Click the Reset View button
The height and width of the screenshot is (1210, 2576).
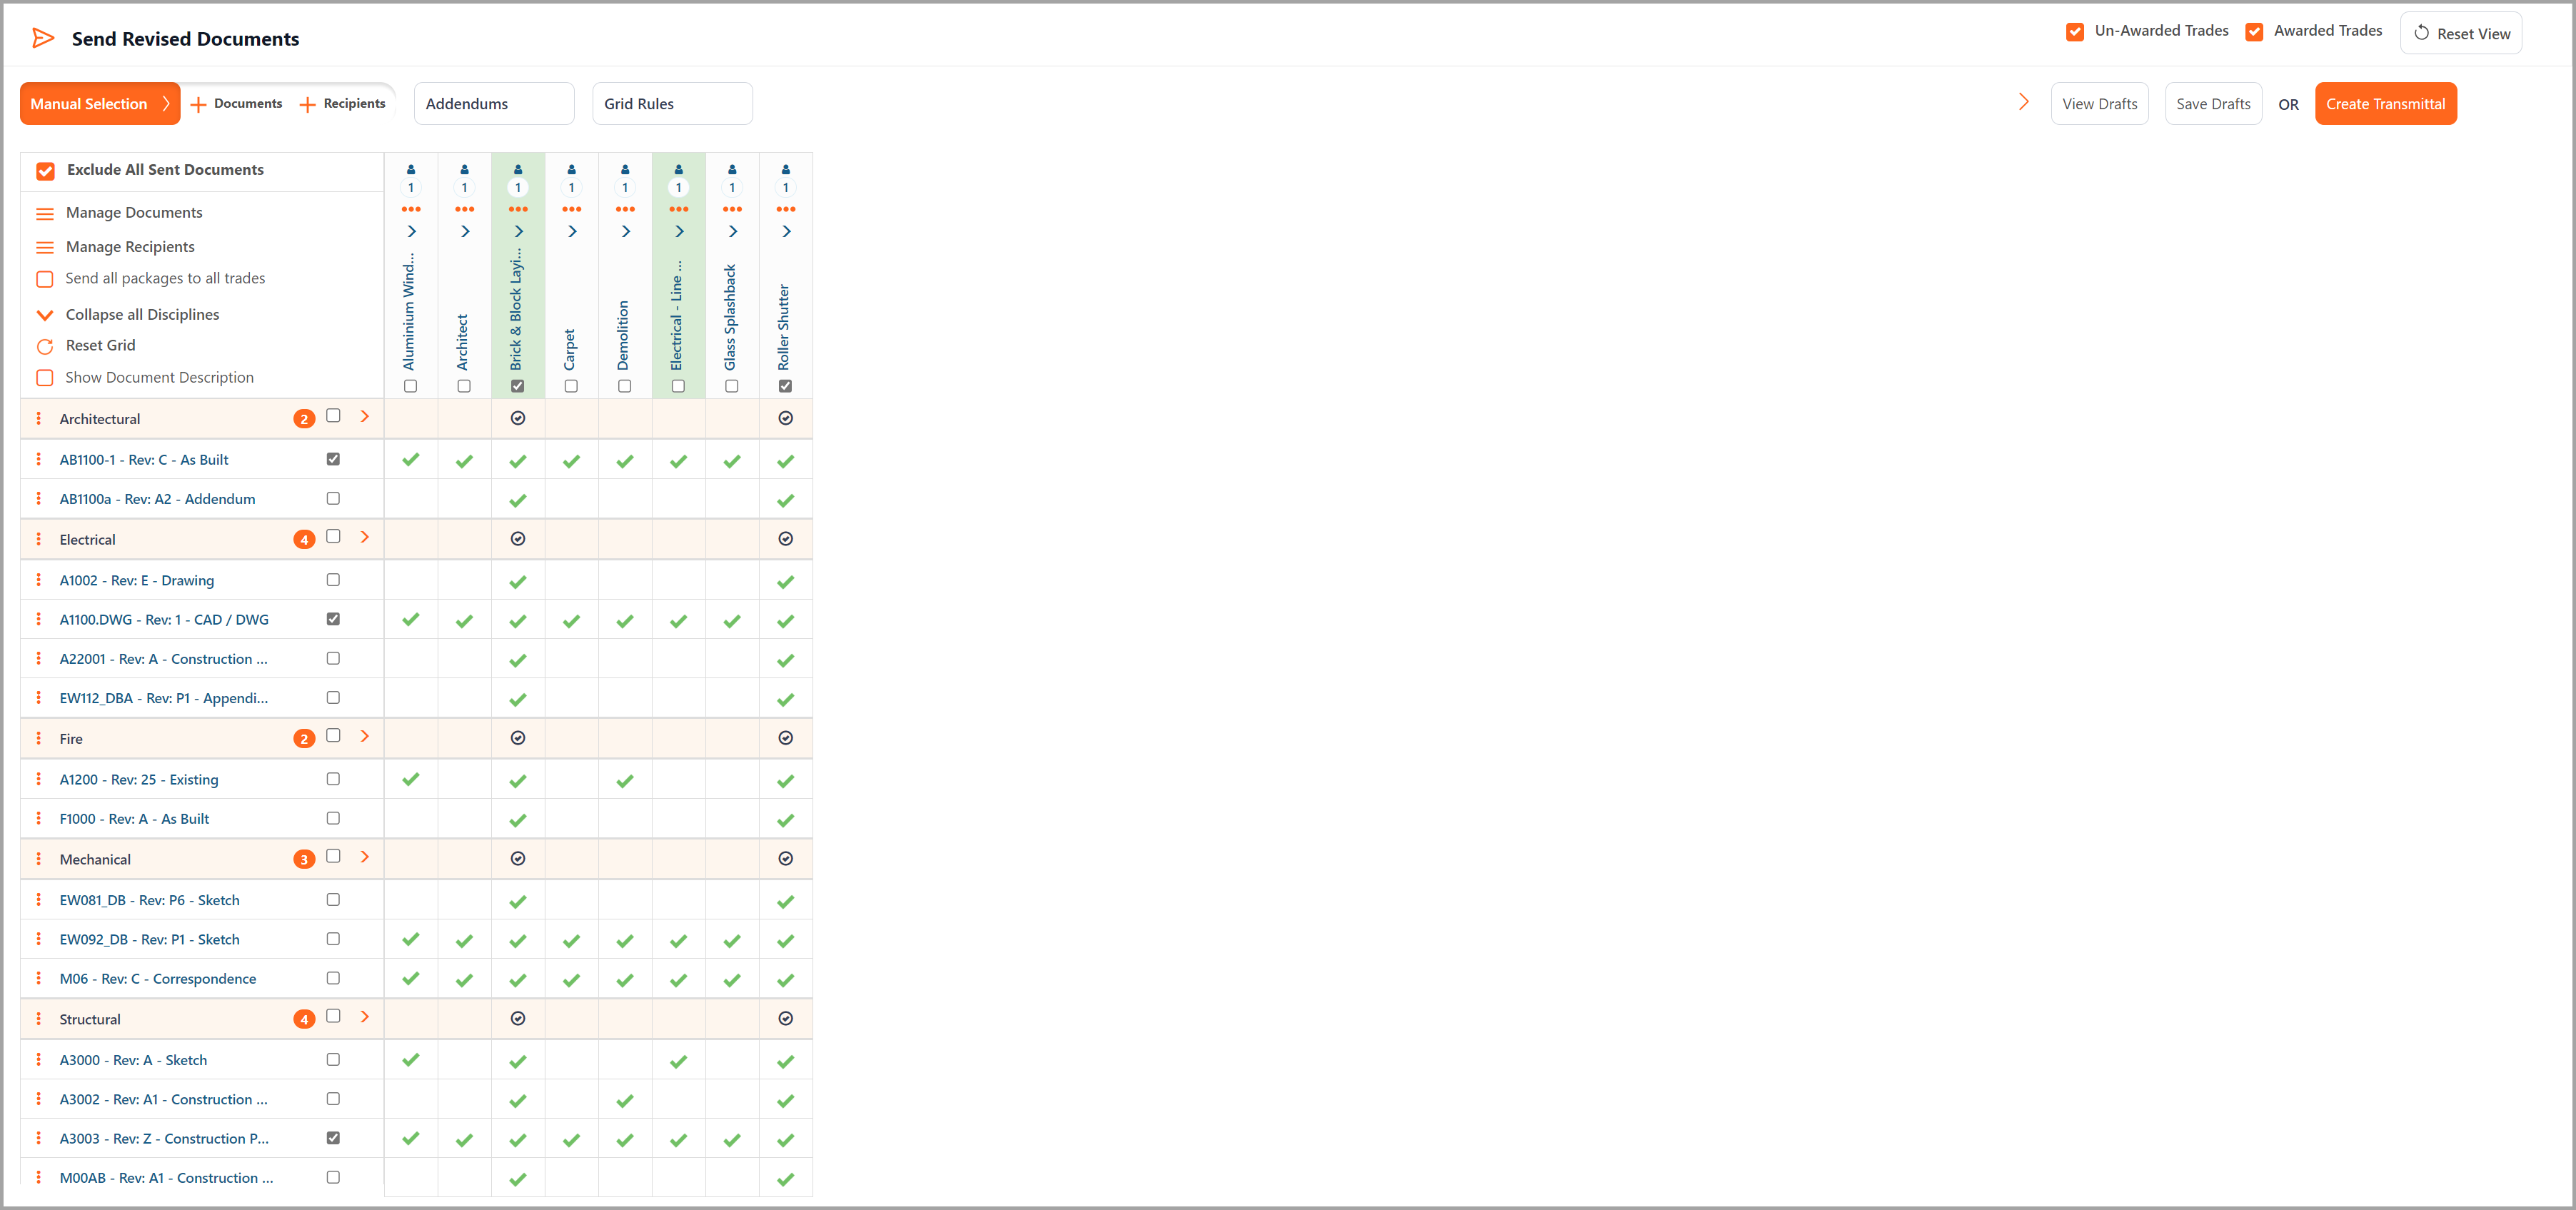coord(2460,34)
